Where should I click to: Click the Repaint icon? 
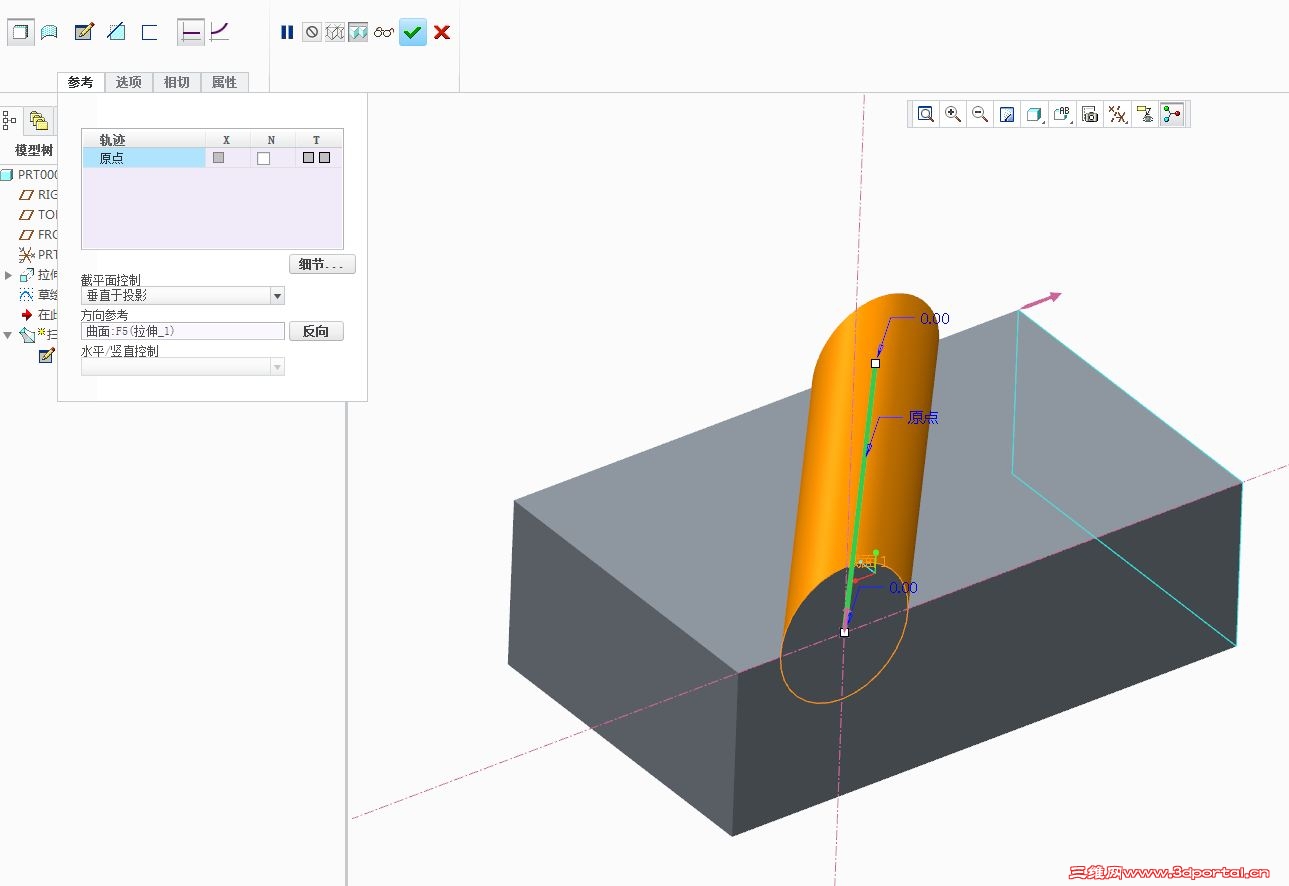pyautogui.click(x=1007, y=114)
